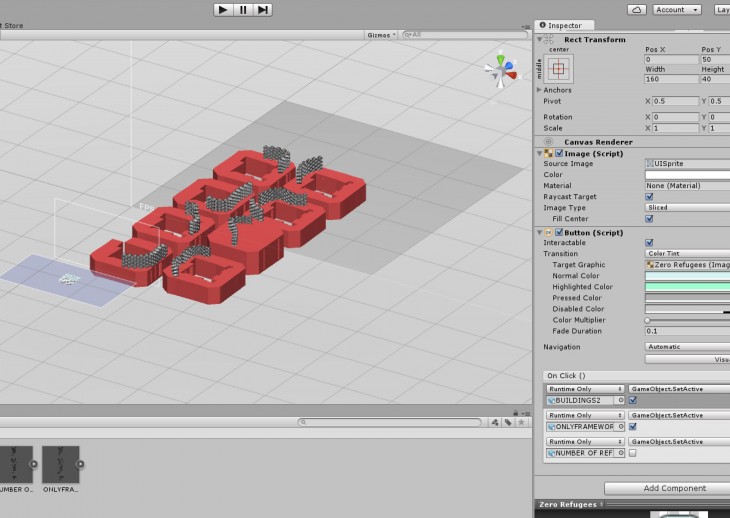
Task: Enable the NUMBER OF REF SetActive checkbox
Action: pos(632,453)
